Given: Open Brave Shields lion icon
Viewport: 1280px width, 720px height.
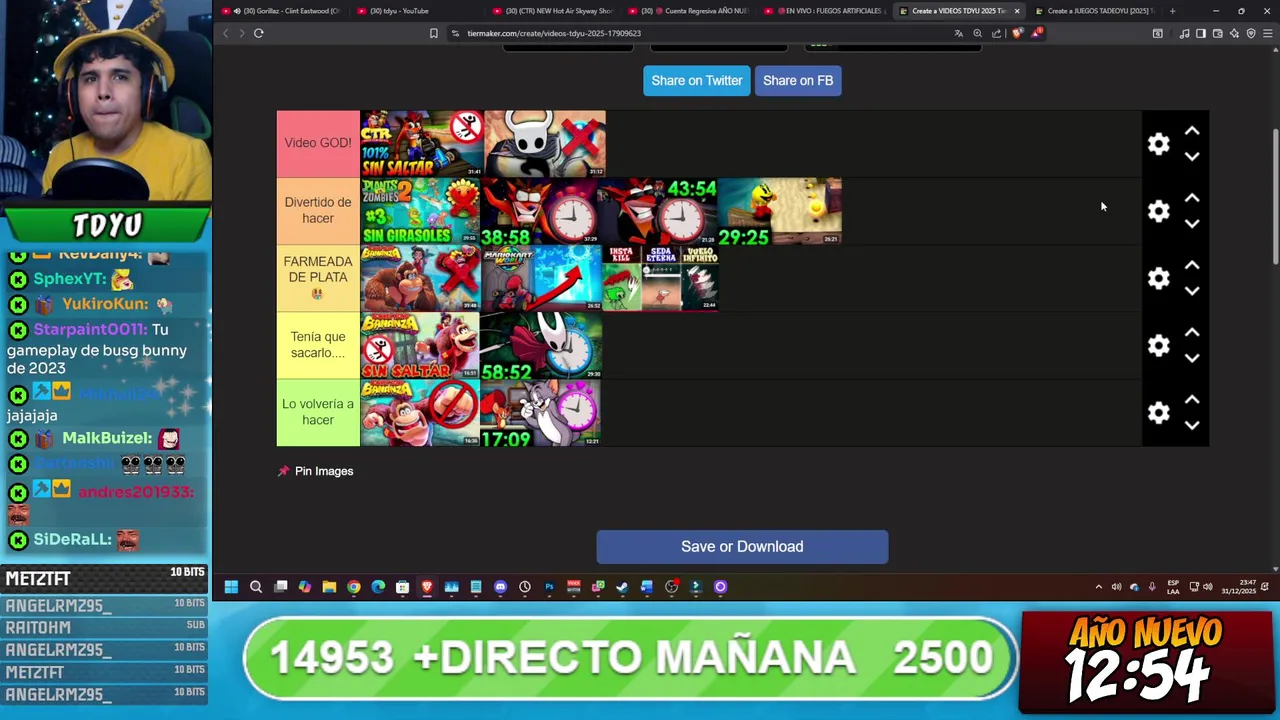Looking at the screenshot, I should 1018,33.
